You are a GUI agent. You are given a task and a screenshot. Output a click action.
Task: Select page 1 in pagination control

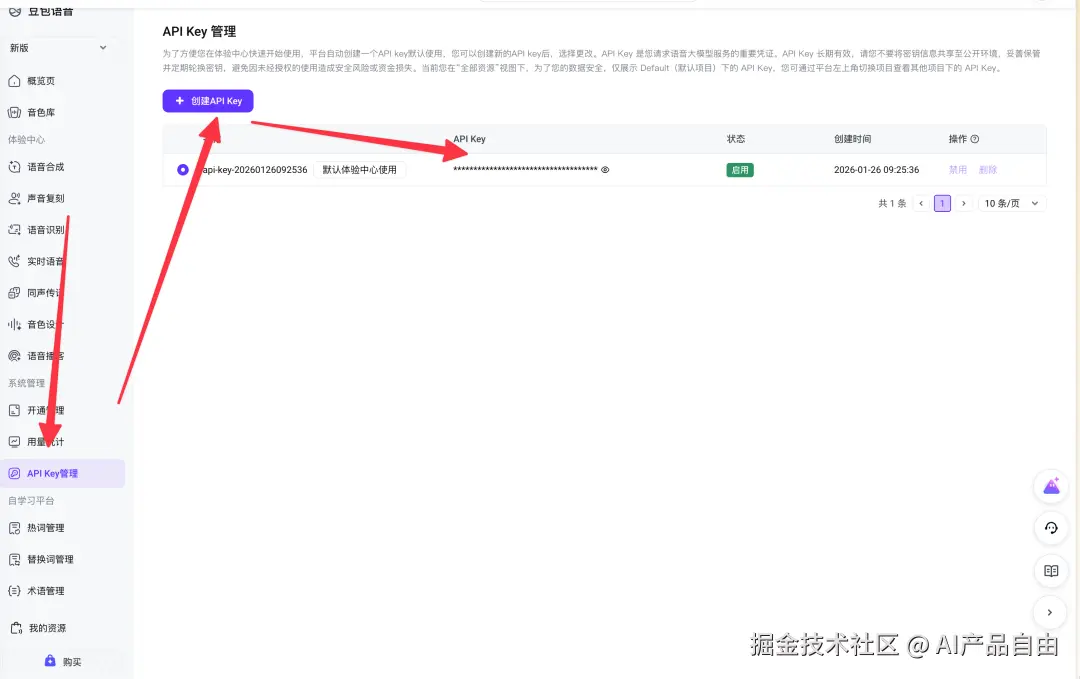[942, 203]
